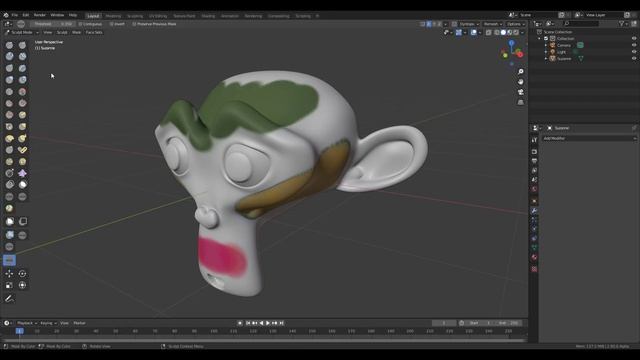Open viewport shading options dropdown arrow
Image resolution: width=640 pixels, height=360 pixels.
tap(523, 32)
